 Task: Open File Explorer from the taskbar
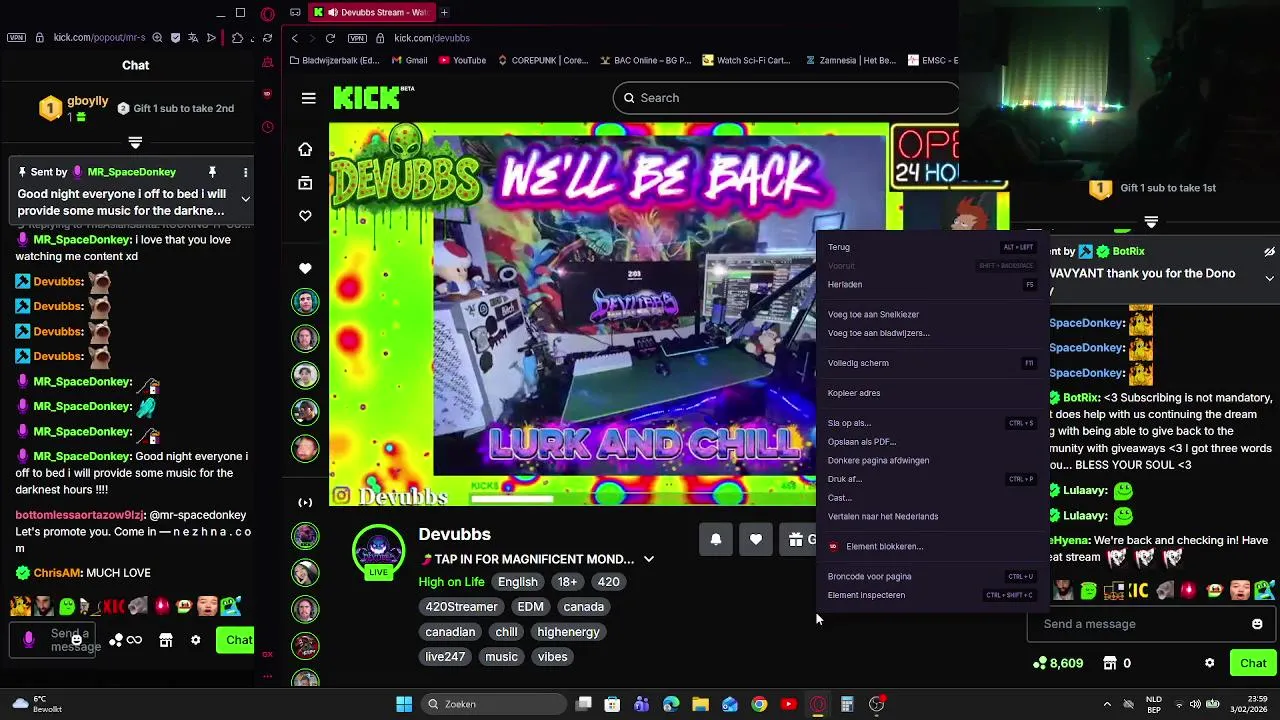tap(700, 704)
